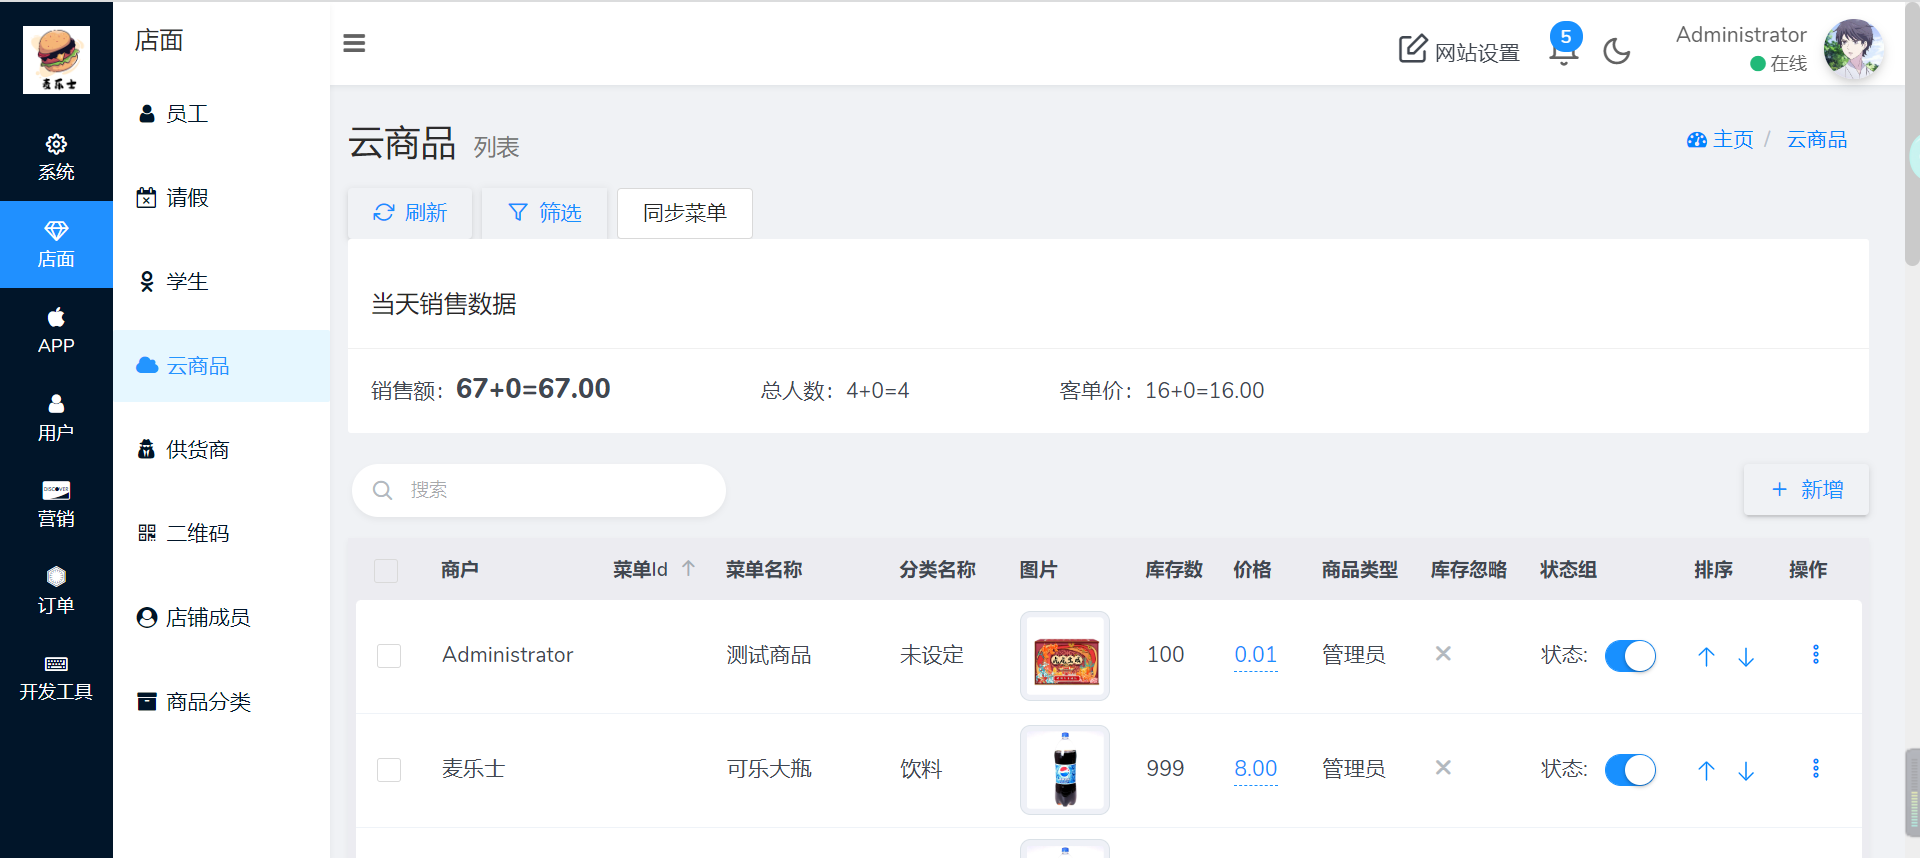Check the select-all checkbox in table header

point(386,570)
